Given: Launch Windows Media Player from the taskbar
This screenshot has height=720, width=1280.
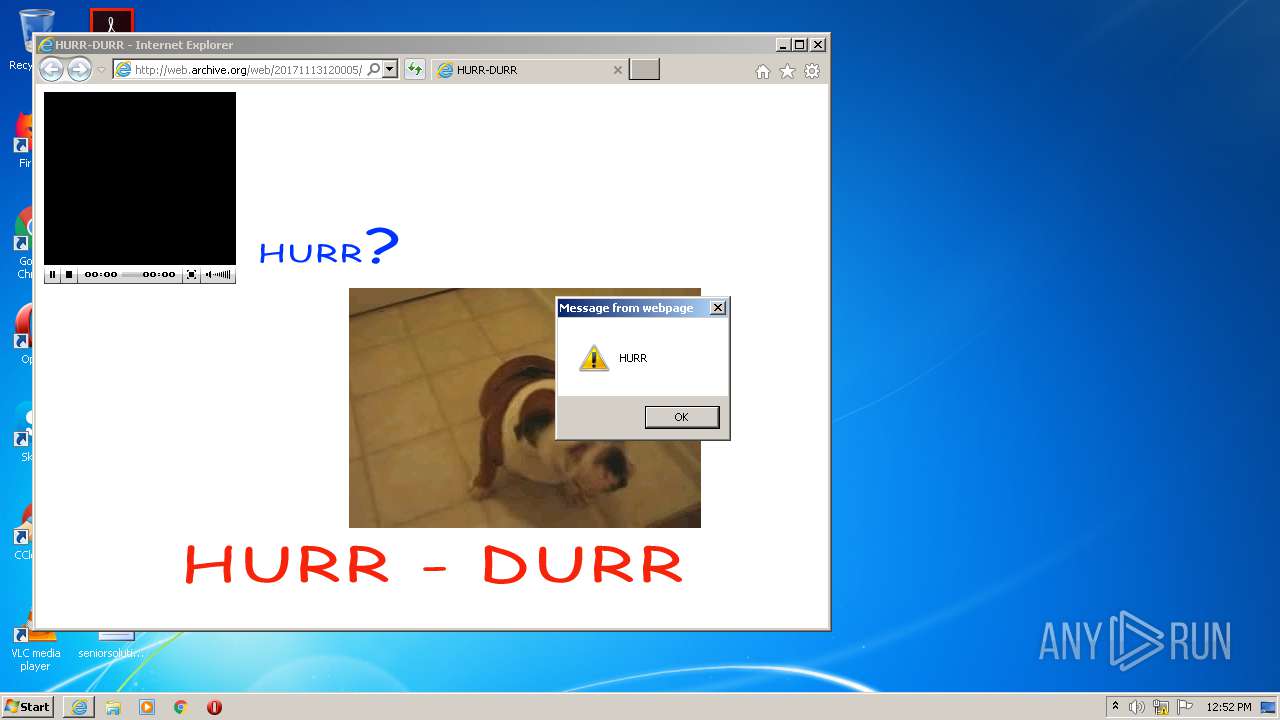Looking at the screenshot, I should pos(147,707).
